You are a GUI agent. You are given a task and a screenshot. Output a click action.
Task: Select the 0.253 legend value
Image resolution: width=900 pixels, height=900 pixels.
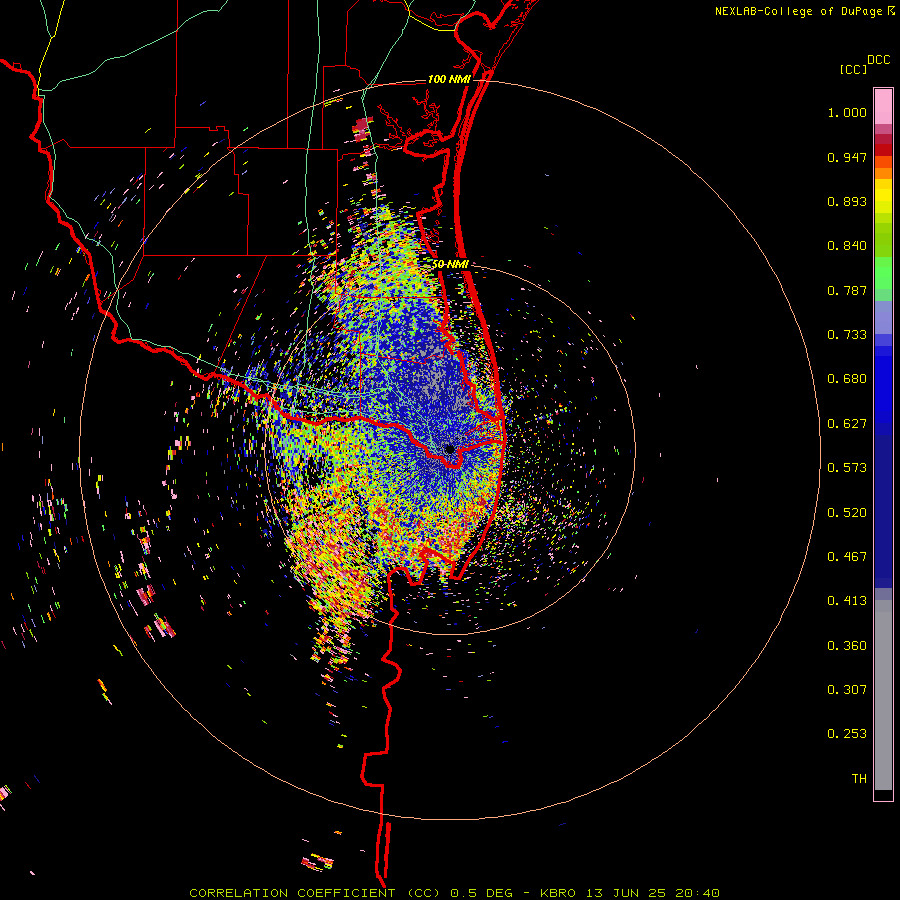[847, 734]
